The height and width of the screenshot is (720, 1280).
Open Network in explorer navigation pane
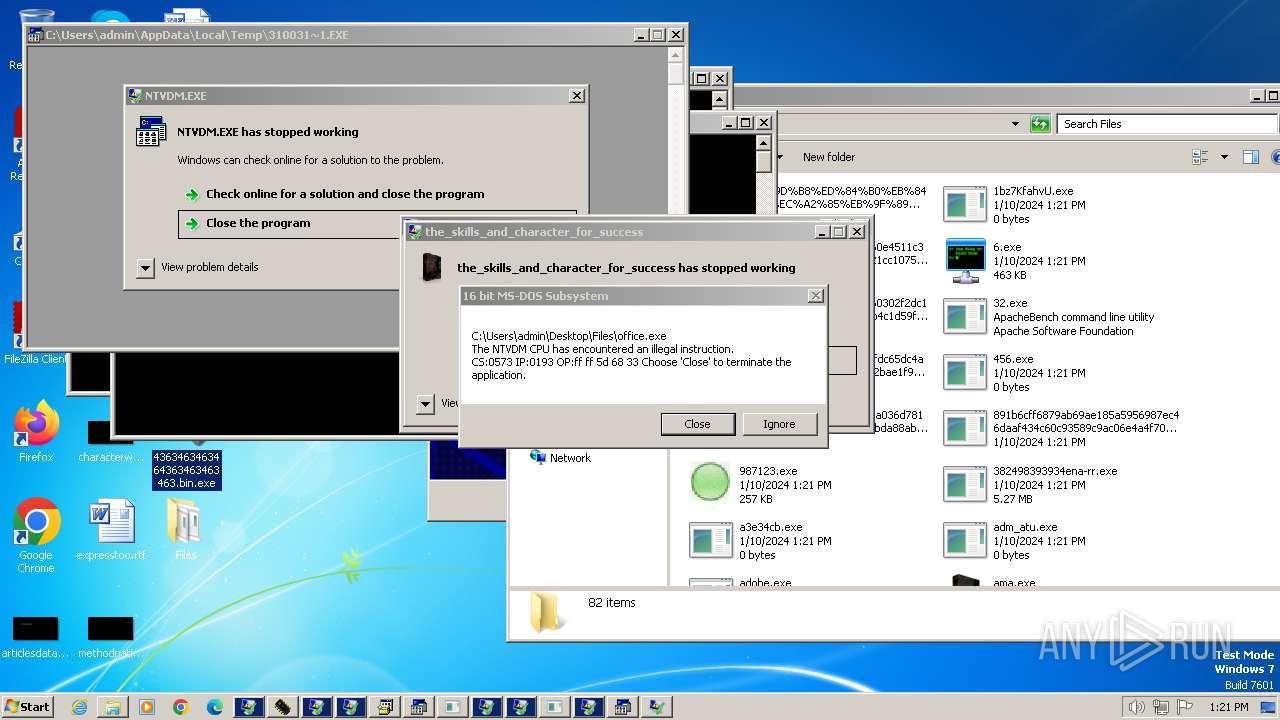(x=560, y=458)
